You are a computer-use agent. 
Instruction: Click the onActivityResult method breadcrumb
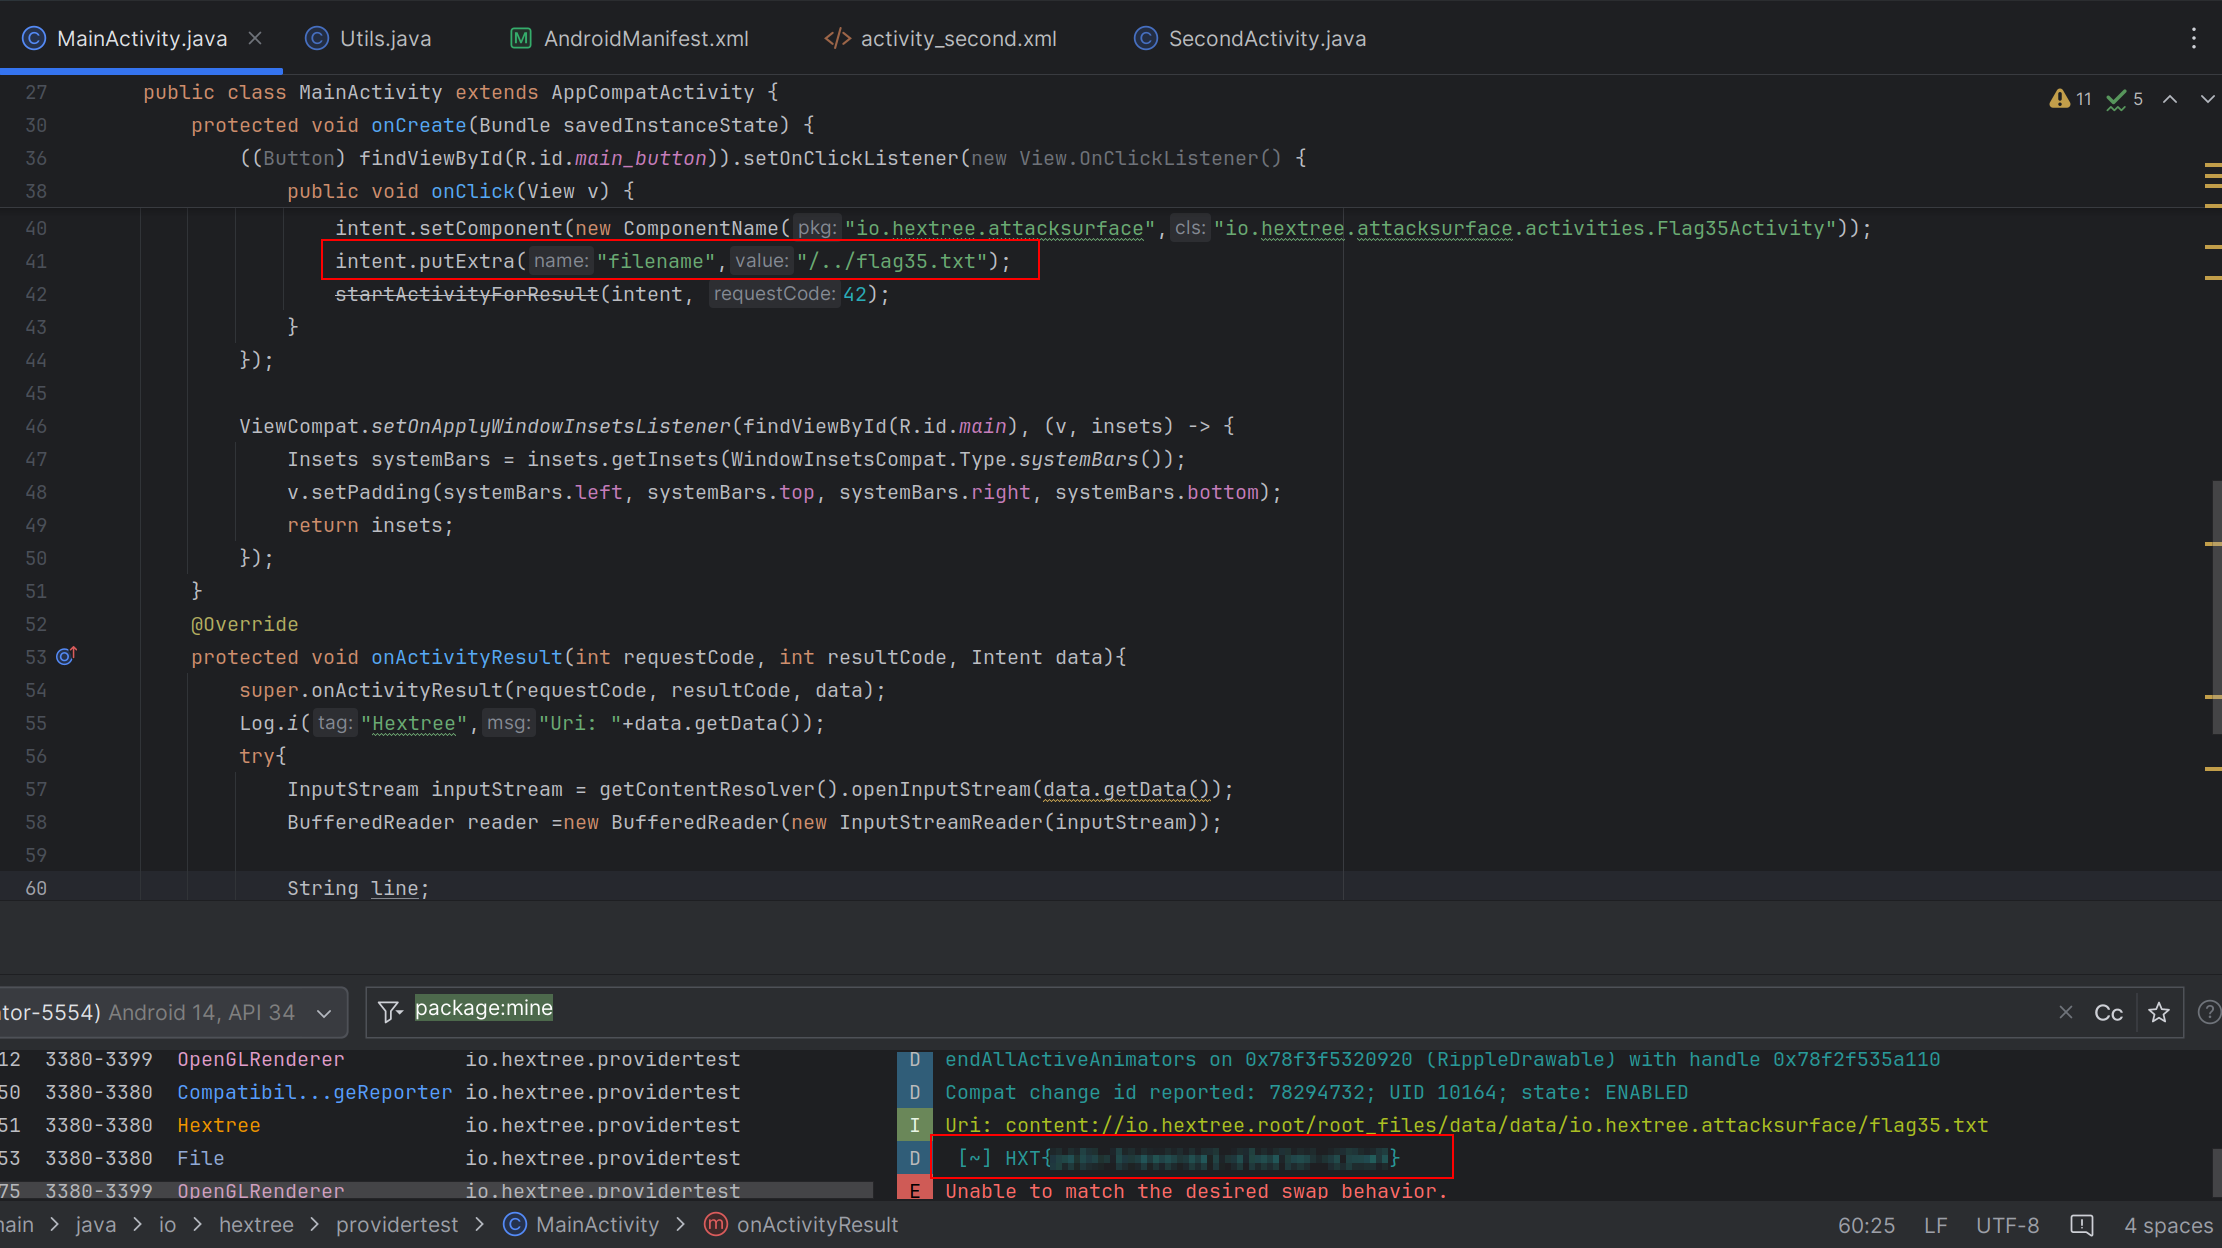pyautogui.click(x=801, y=1224)
